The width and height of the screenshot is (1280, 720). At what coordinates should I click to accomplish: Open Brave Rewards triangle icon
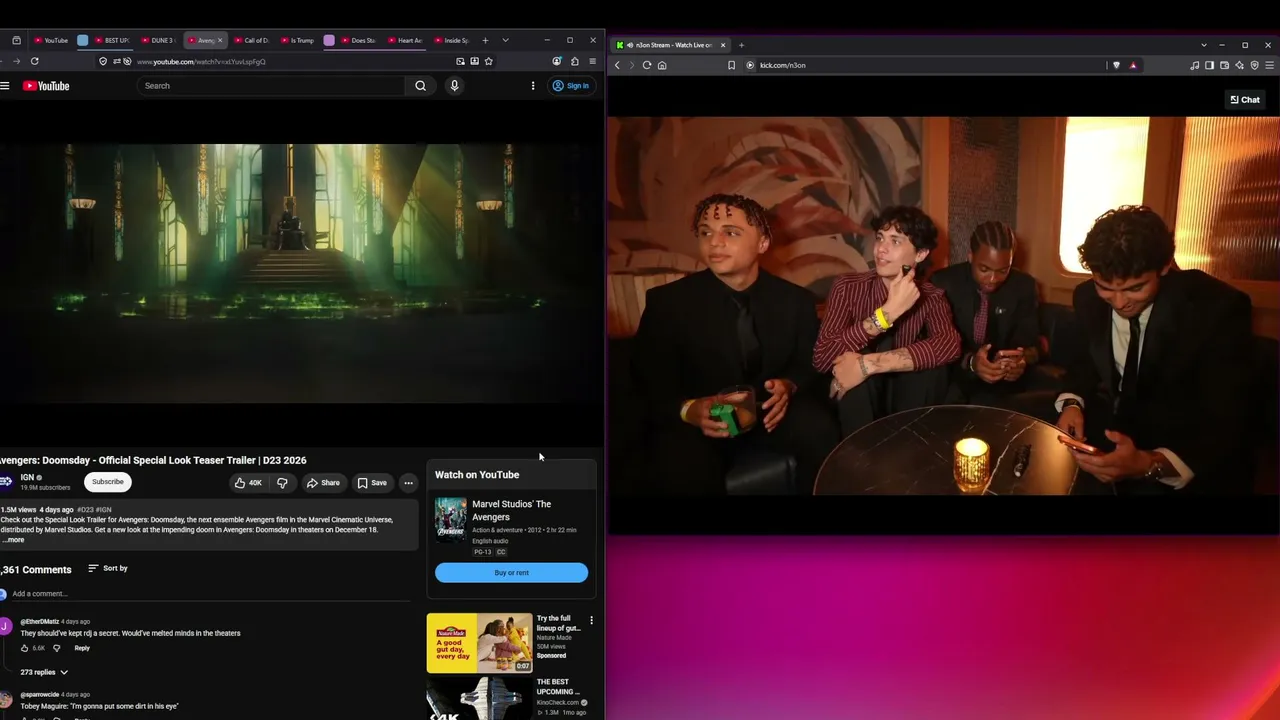coord(1133,65)
